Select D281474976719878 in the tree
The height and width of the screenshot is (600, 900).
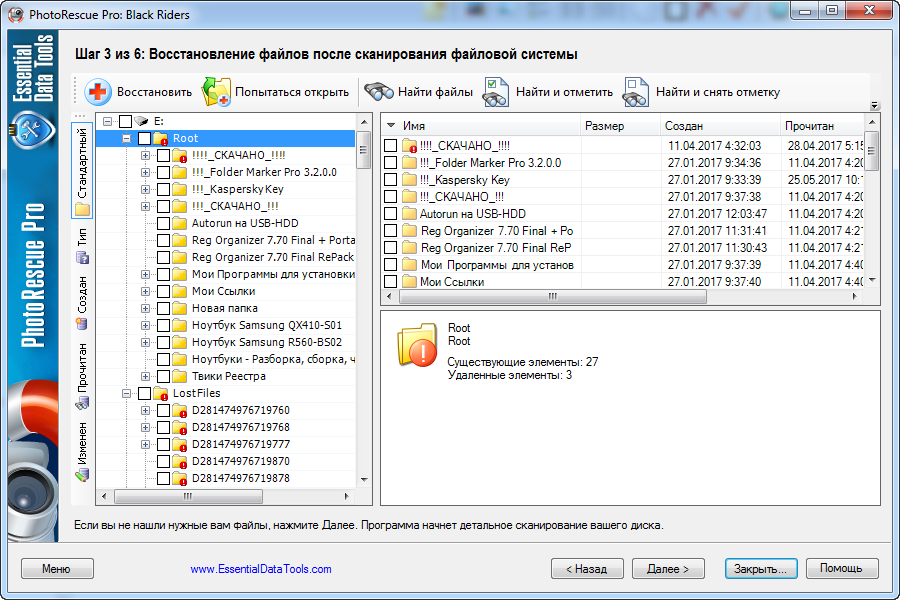[x=240, y=479]
